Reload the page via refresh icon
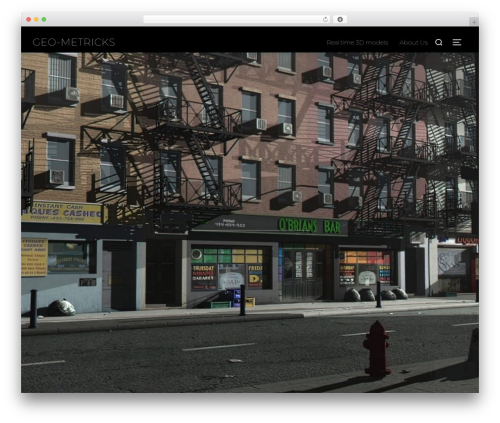Viewport: 500px width, 423px height. (325, 20)
